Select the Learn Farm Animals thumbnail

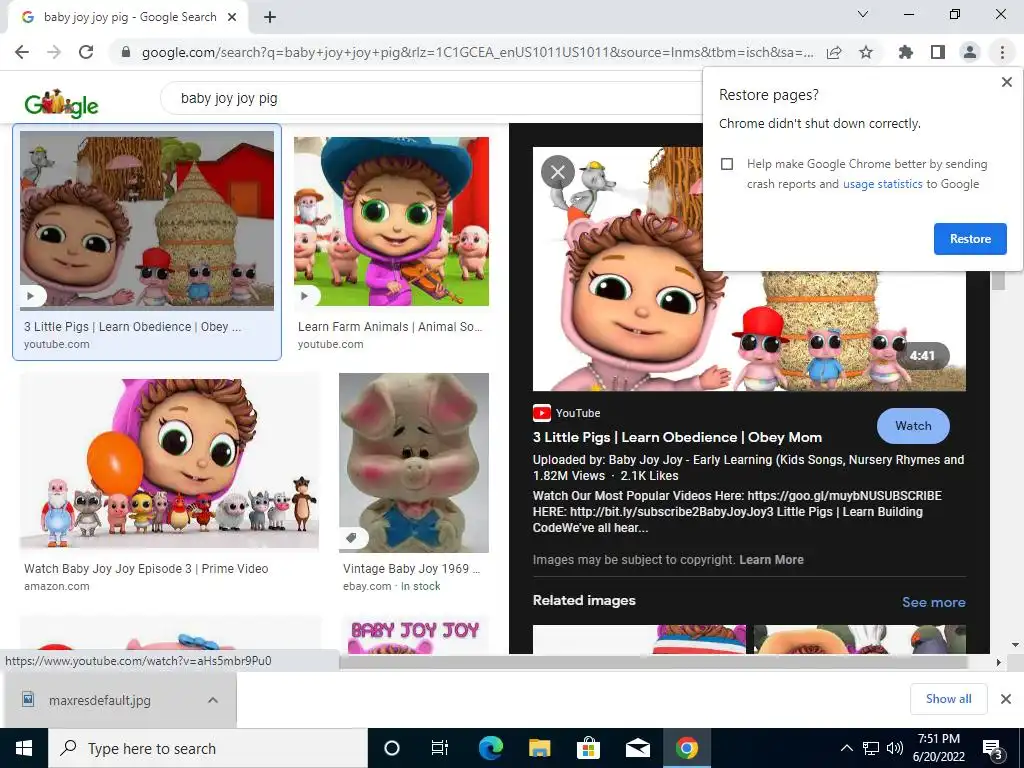391,221
